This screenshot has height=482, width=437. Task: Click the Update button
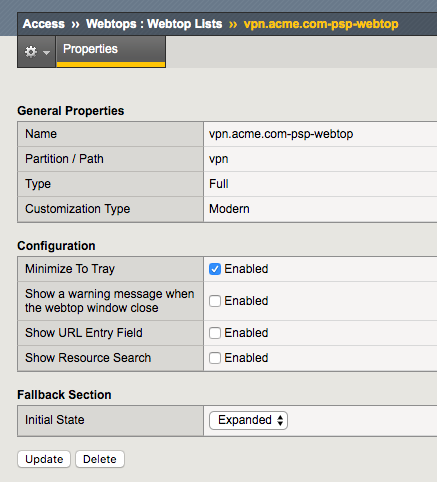pyautogui.click(x=44, y=459)
